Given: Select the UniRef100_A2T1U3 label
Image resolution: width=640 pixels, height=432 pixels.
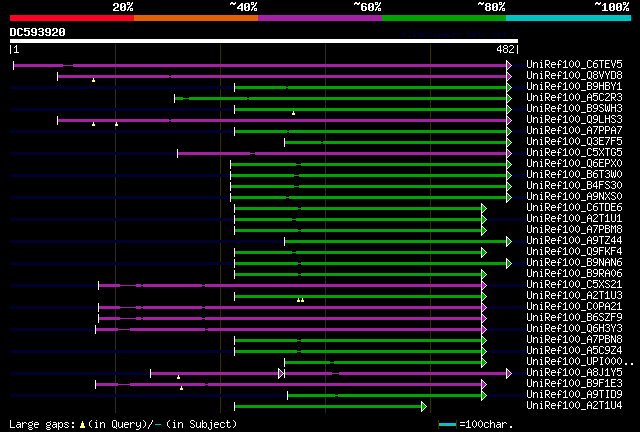Looking at the screenshot, I should 574,296.
